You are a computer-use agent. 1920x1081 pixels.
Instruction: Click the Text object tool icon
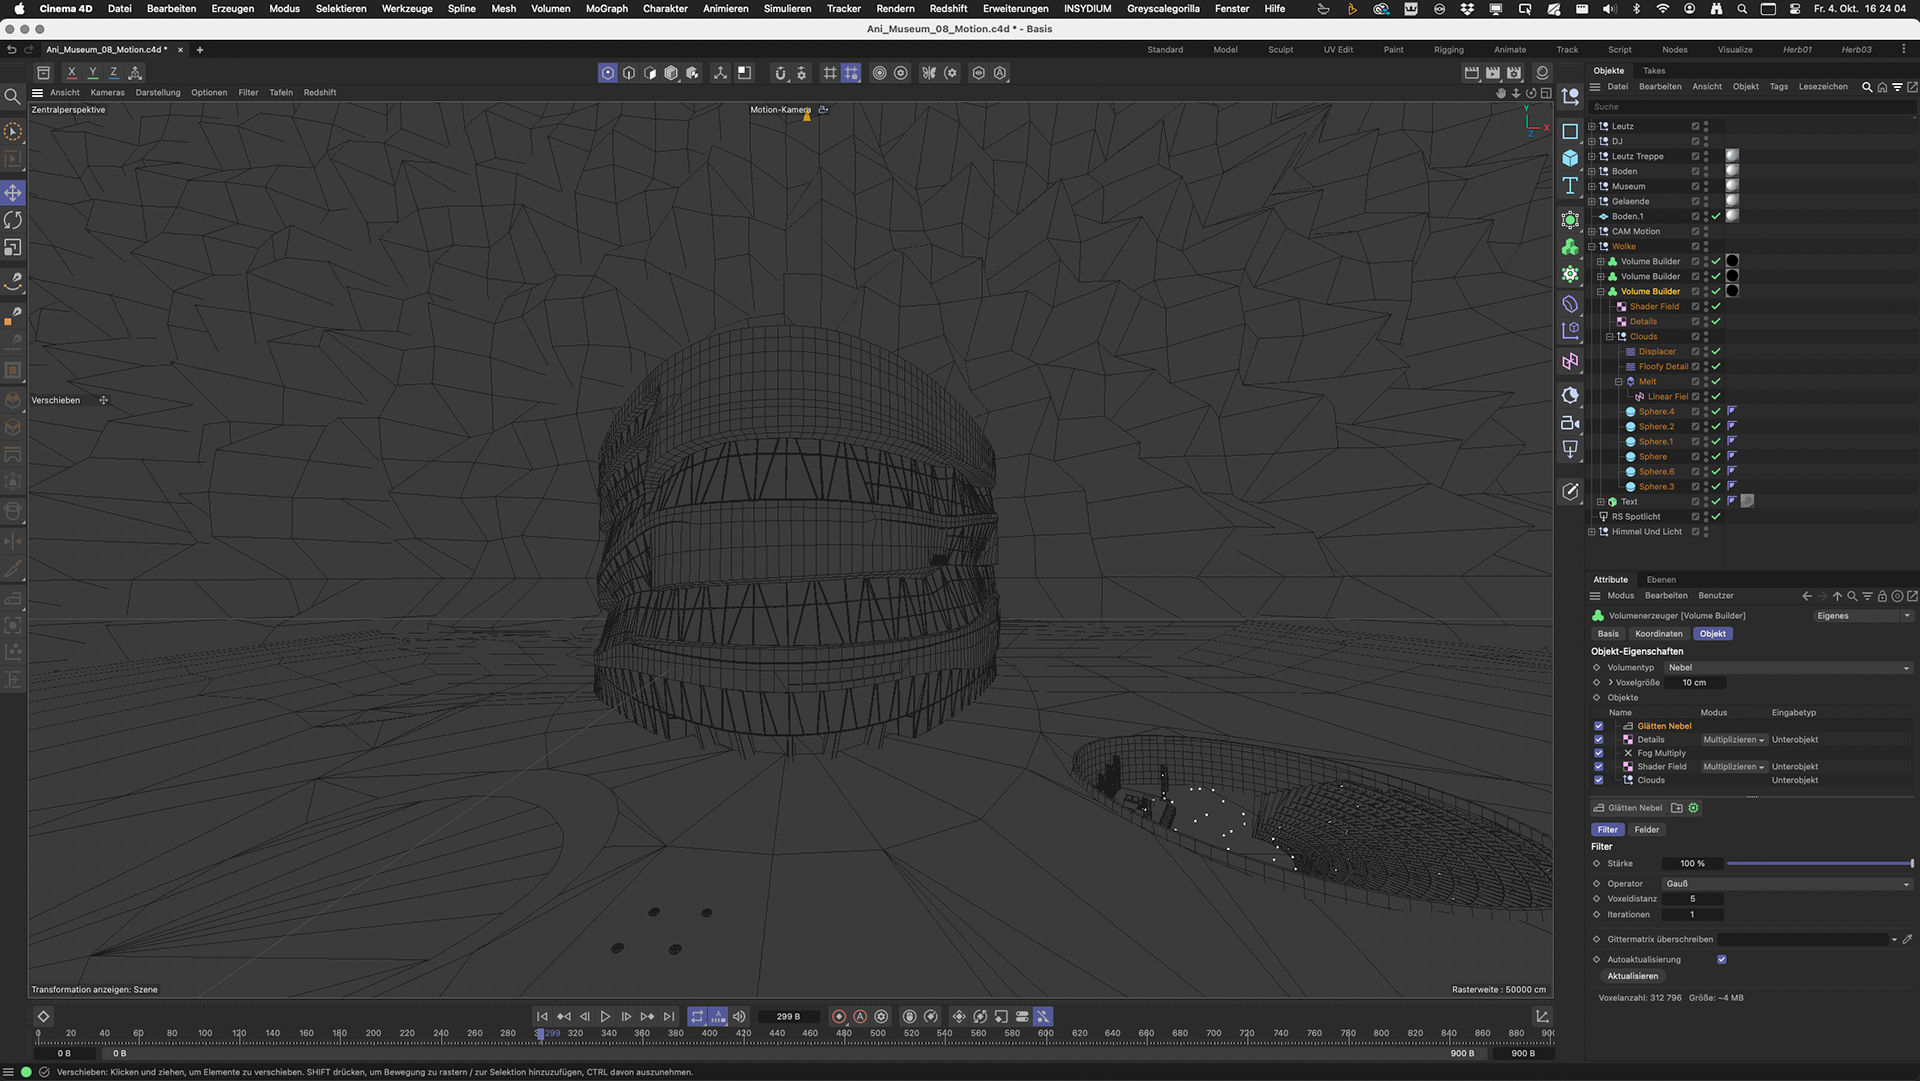coord(1570,186)
